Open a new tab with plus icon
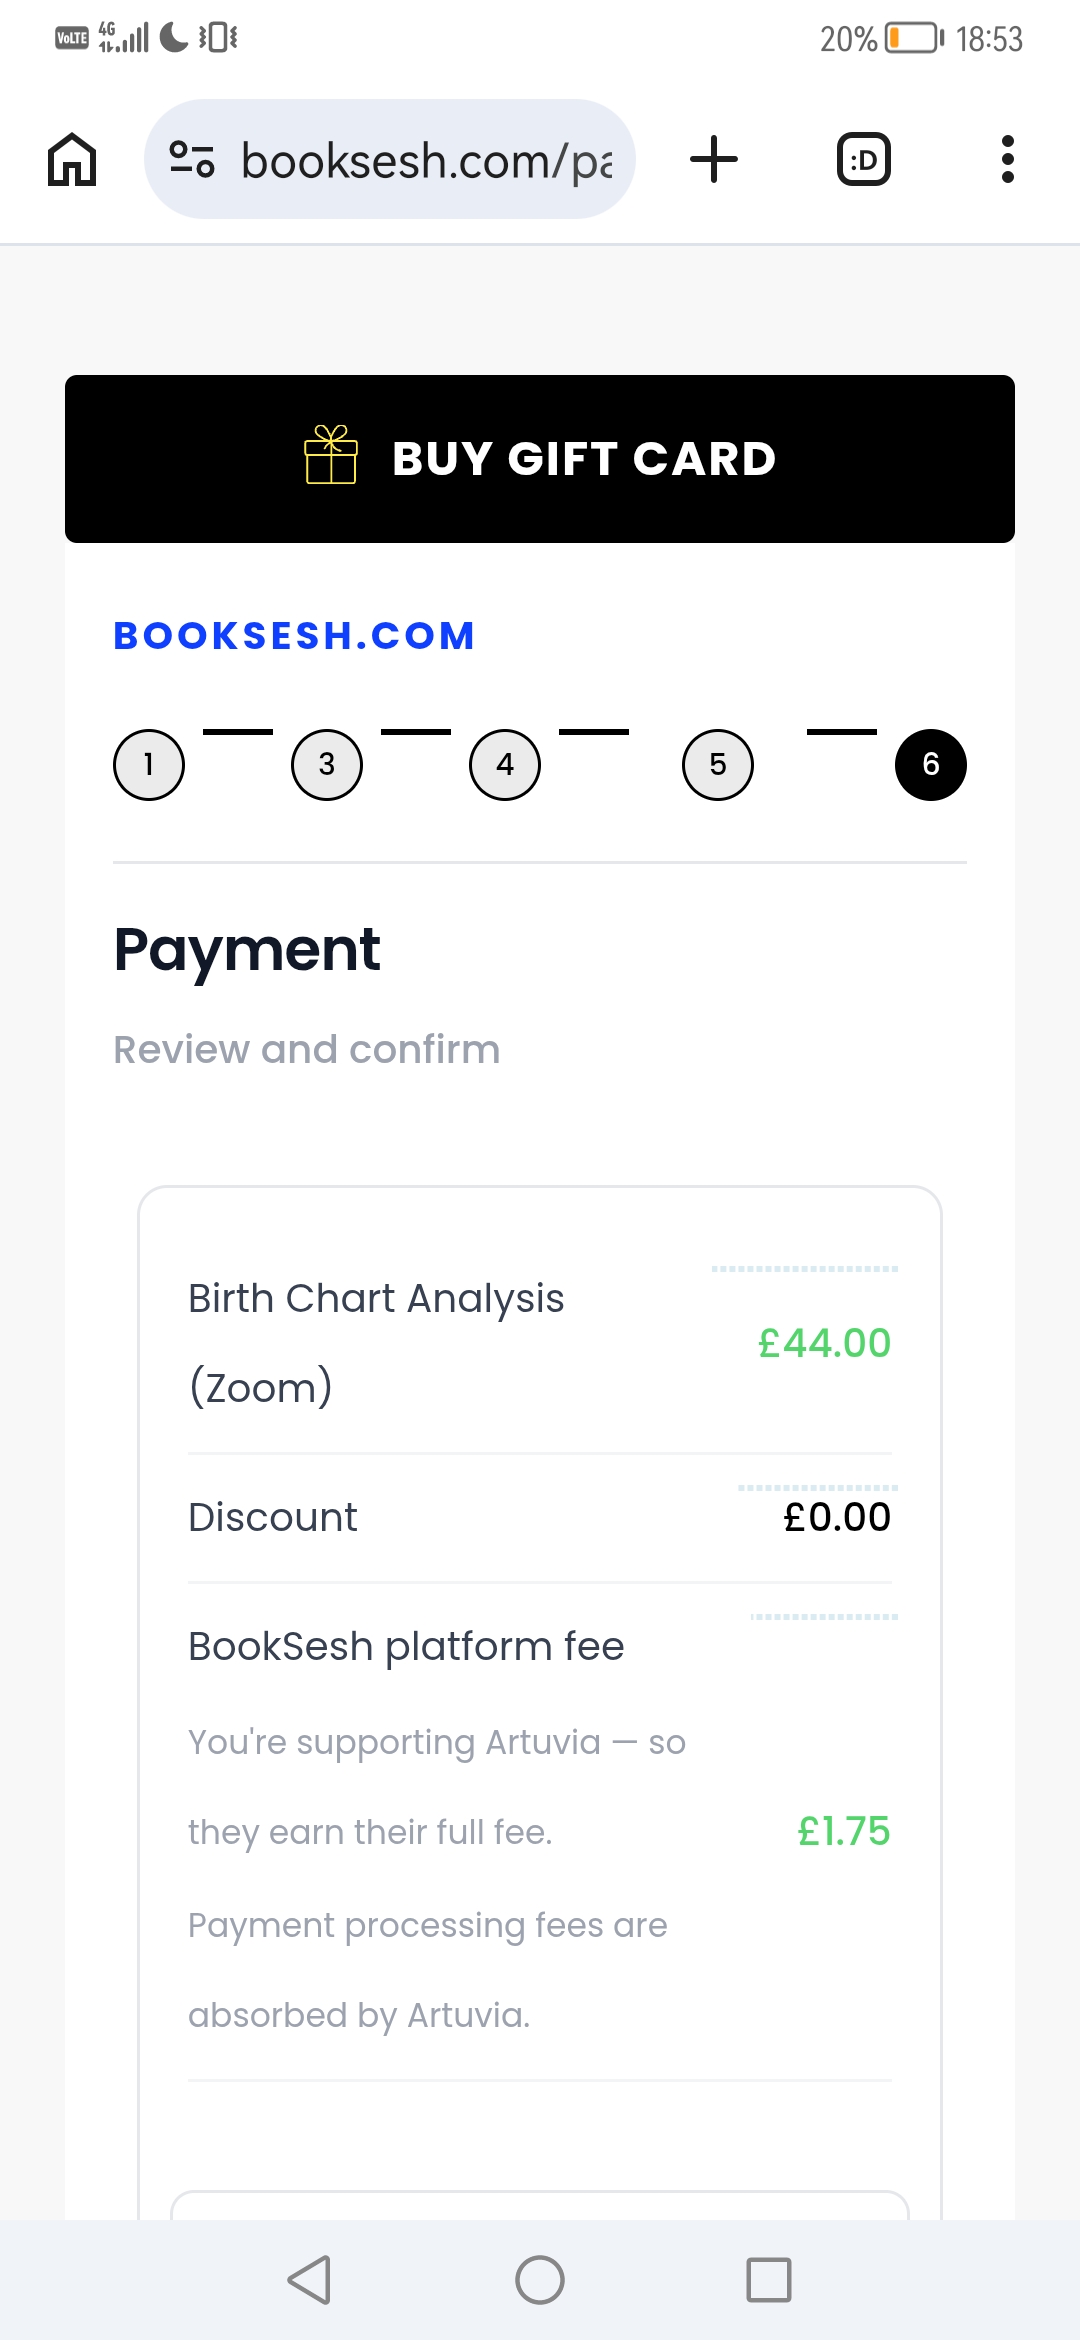This screenshot has height=2340, width=1080. tap(714, 160)
